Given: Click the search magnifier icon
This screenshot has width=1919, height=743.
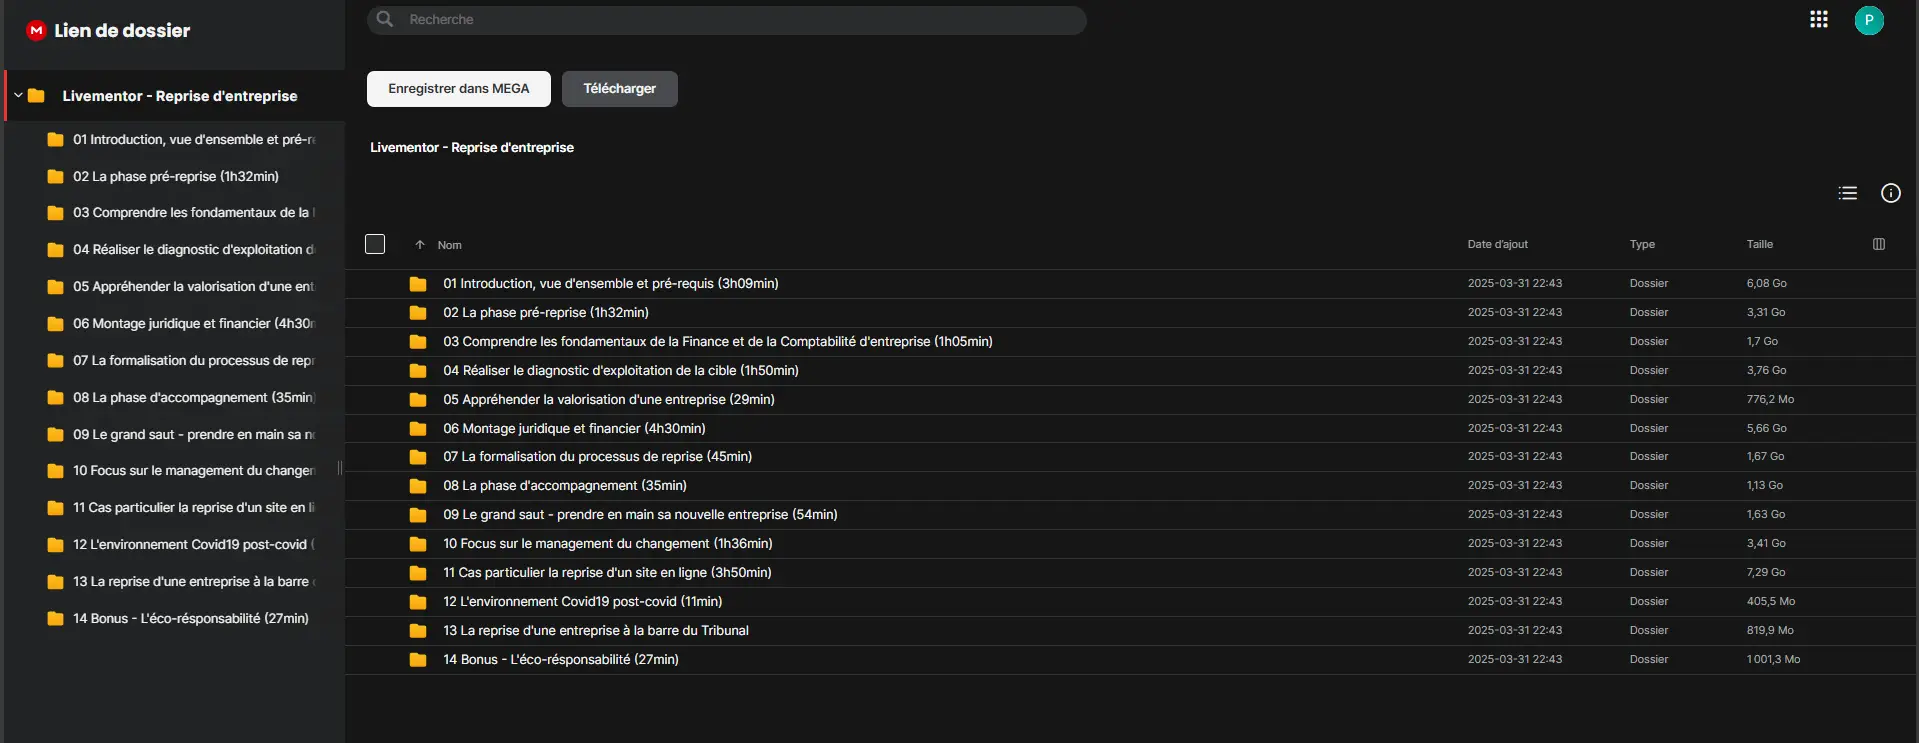Looking at the screenshot, I should (385, 19).
